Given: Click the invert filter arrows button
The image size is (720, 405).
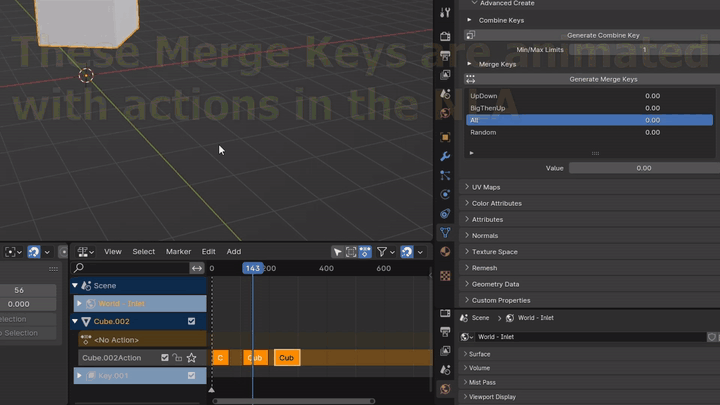Looking at the screenshot, I should (197, 268).
